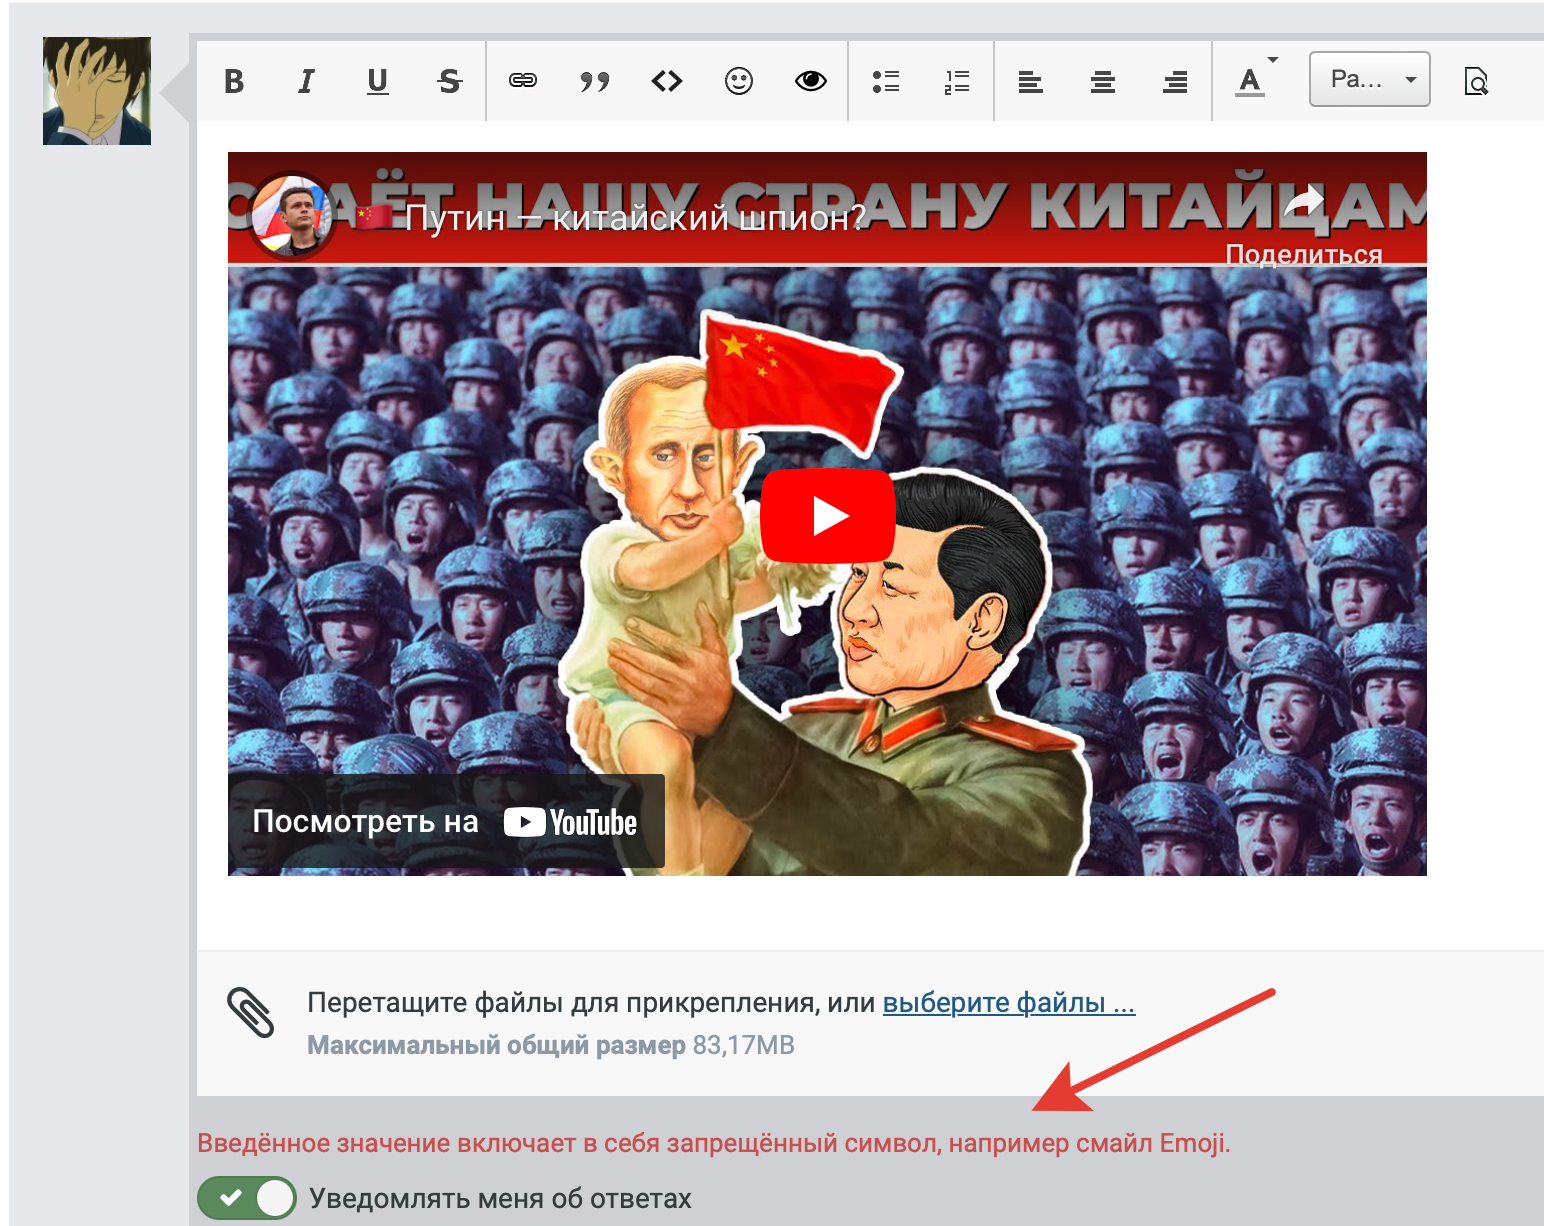
Task: Toggle bold formatting in the editor toolbar
Action: pos(234,81)
